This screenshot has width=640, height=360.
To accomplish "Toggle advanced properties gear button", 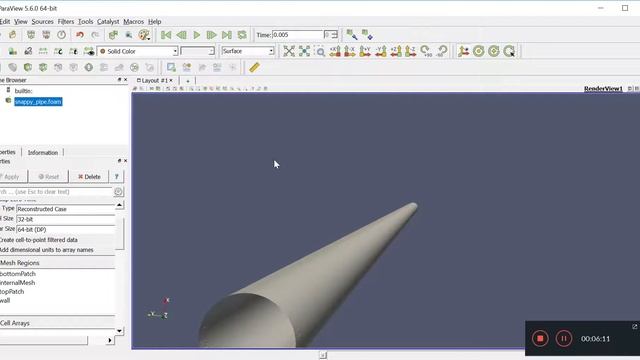I will click(x=118, y=192).
